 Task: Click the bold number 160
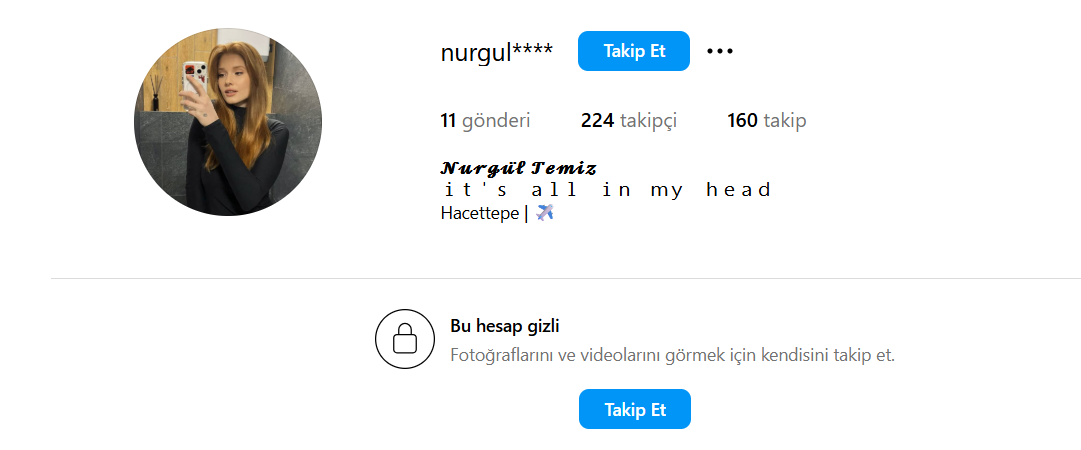(x=742, y=121)
